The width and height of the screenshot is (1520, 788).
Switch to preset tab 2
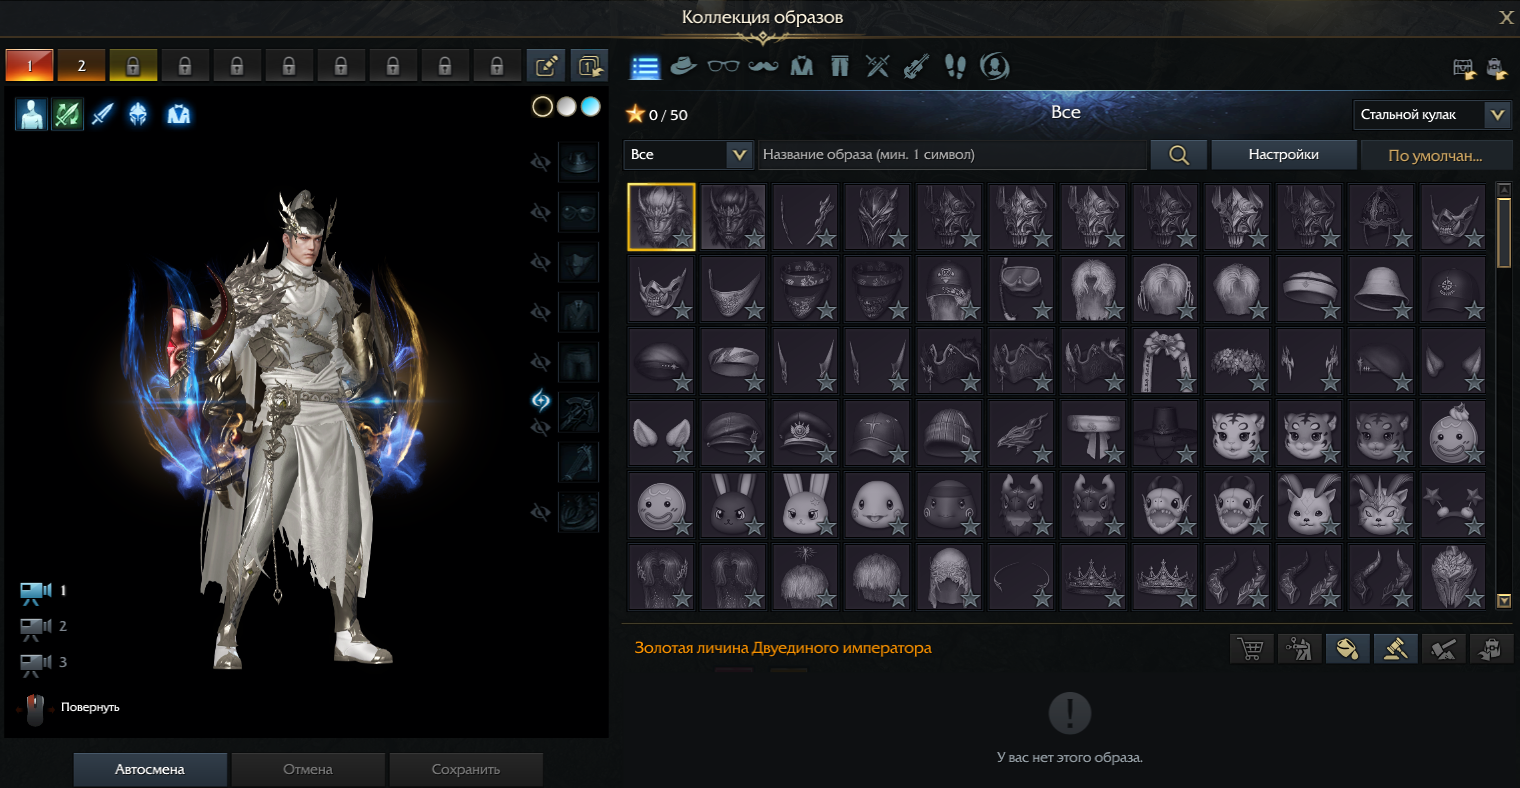tap(81, 66)
